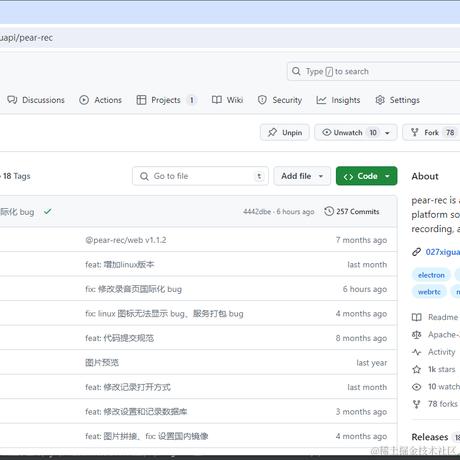Viewport: 460px width, 460px height.
Task: Open the 'feat: 图片拼接' commit message
Action: [x=147, y=436]
